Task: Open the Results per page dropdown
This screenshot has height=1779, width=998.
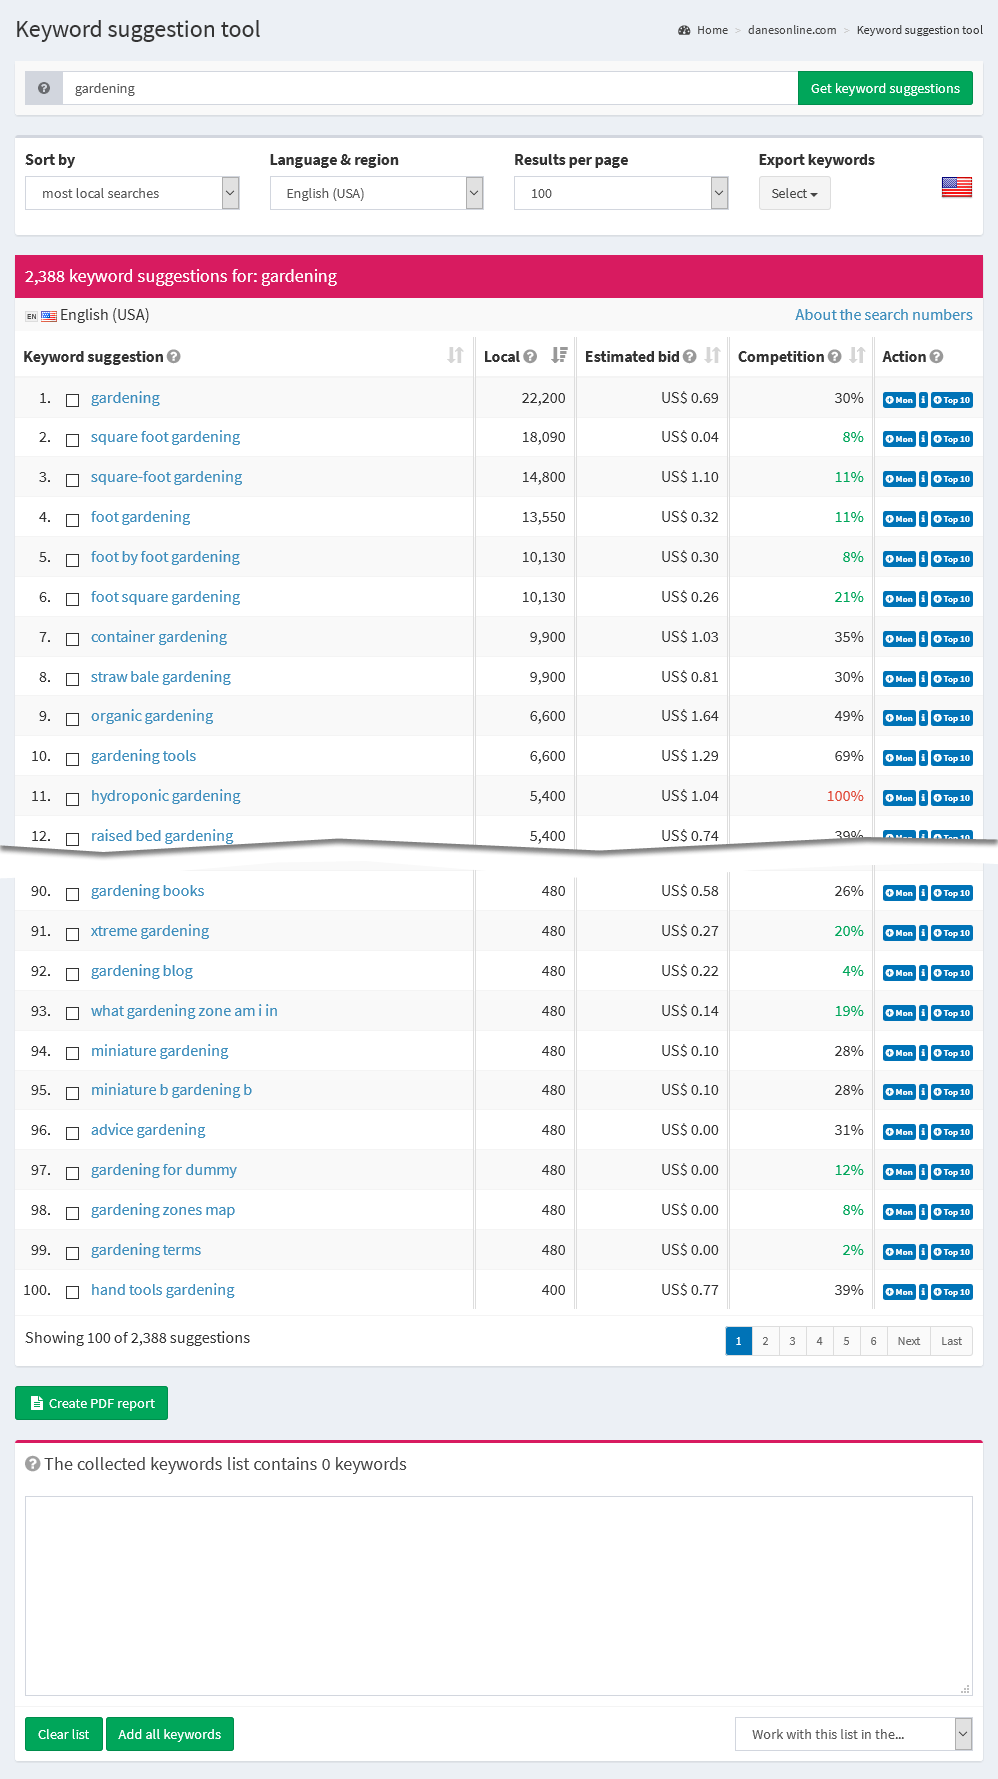Action: pyautogui.click(x=621, y=193)
